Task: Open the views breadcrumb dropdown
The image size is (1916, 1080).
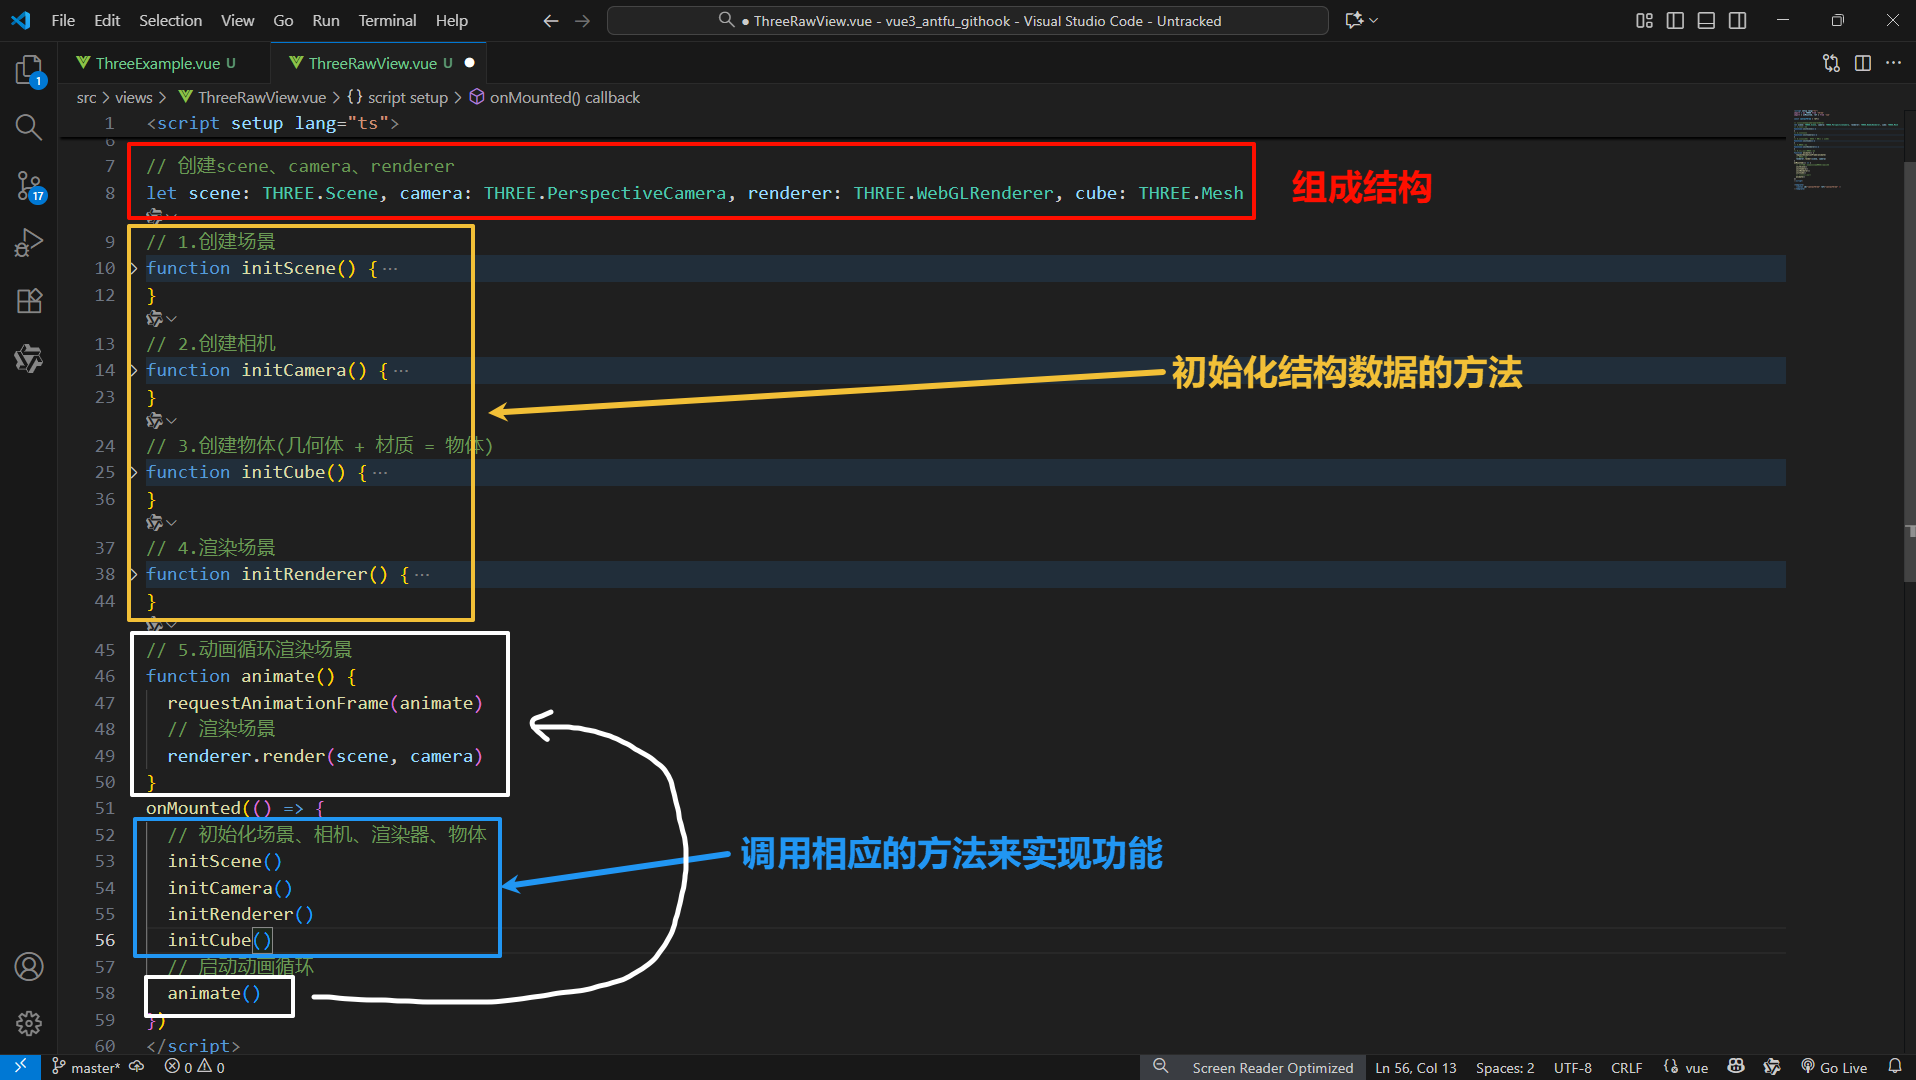Action: 133,97
